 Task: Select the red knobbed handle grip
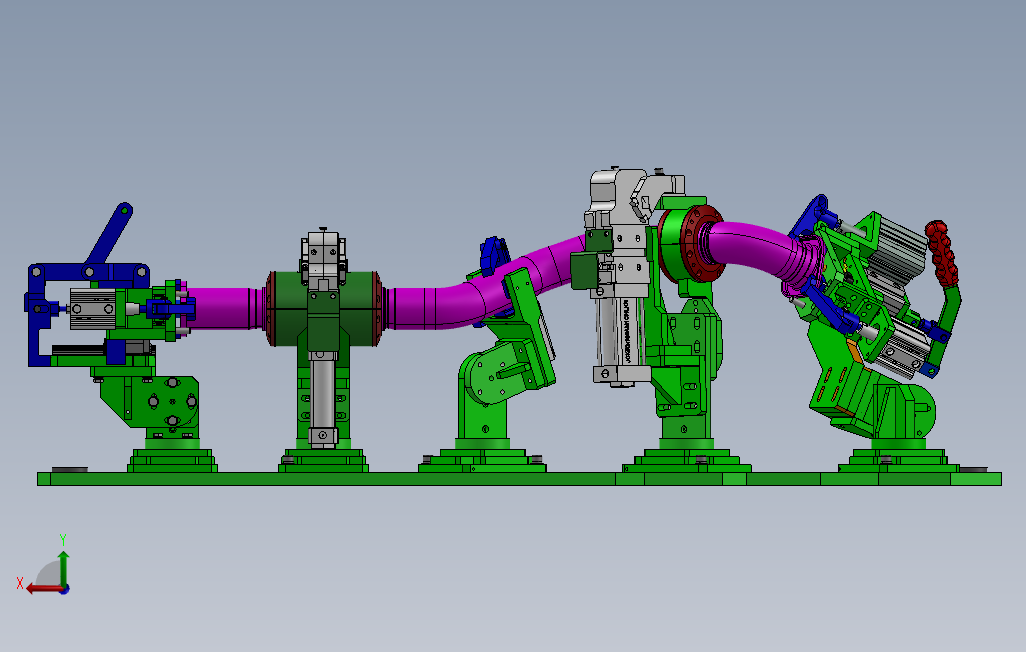click(942, 254)
